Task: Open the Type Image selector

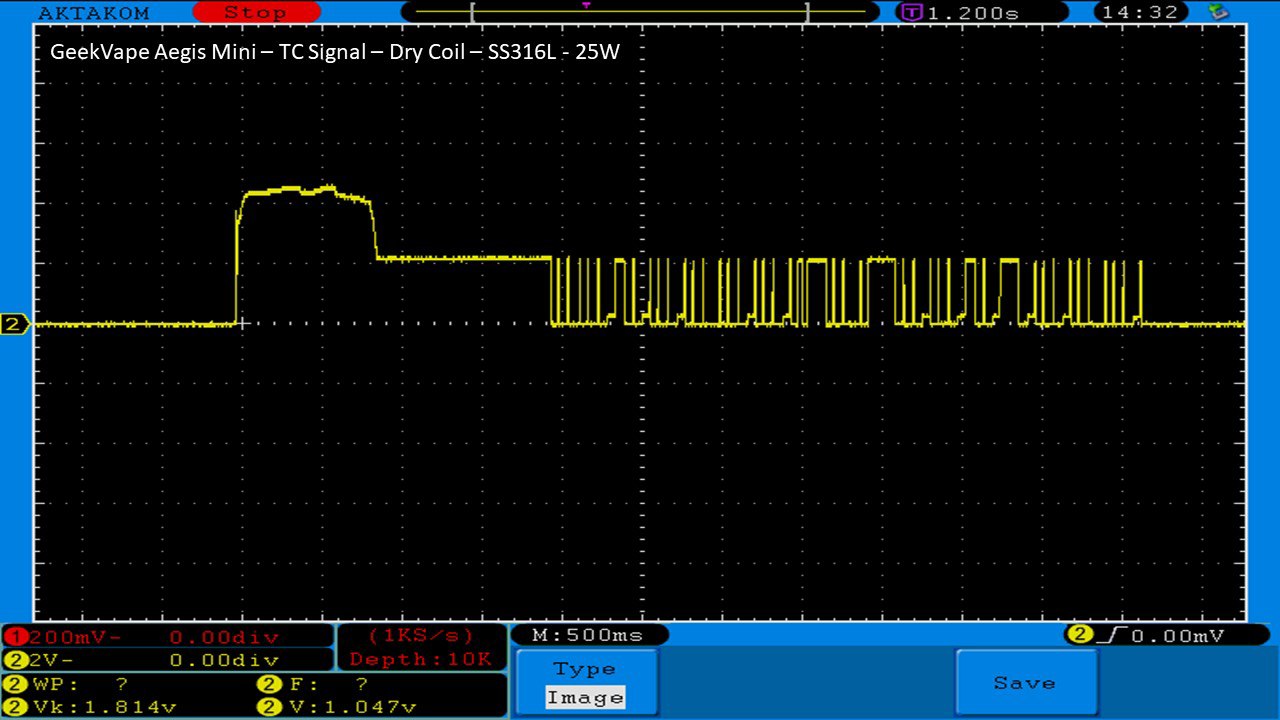Action: (x=587, y=683)
